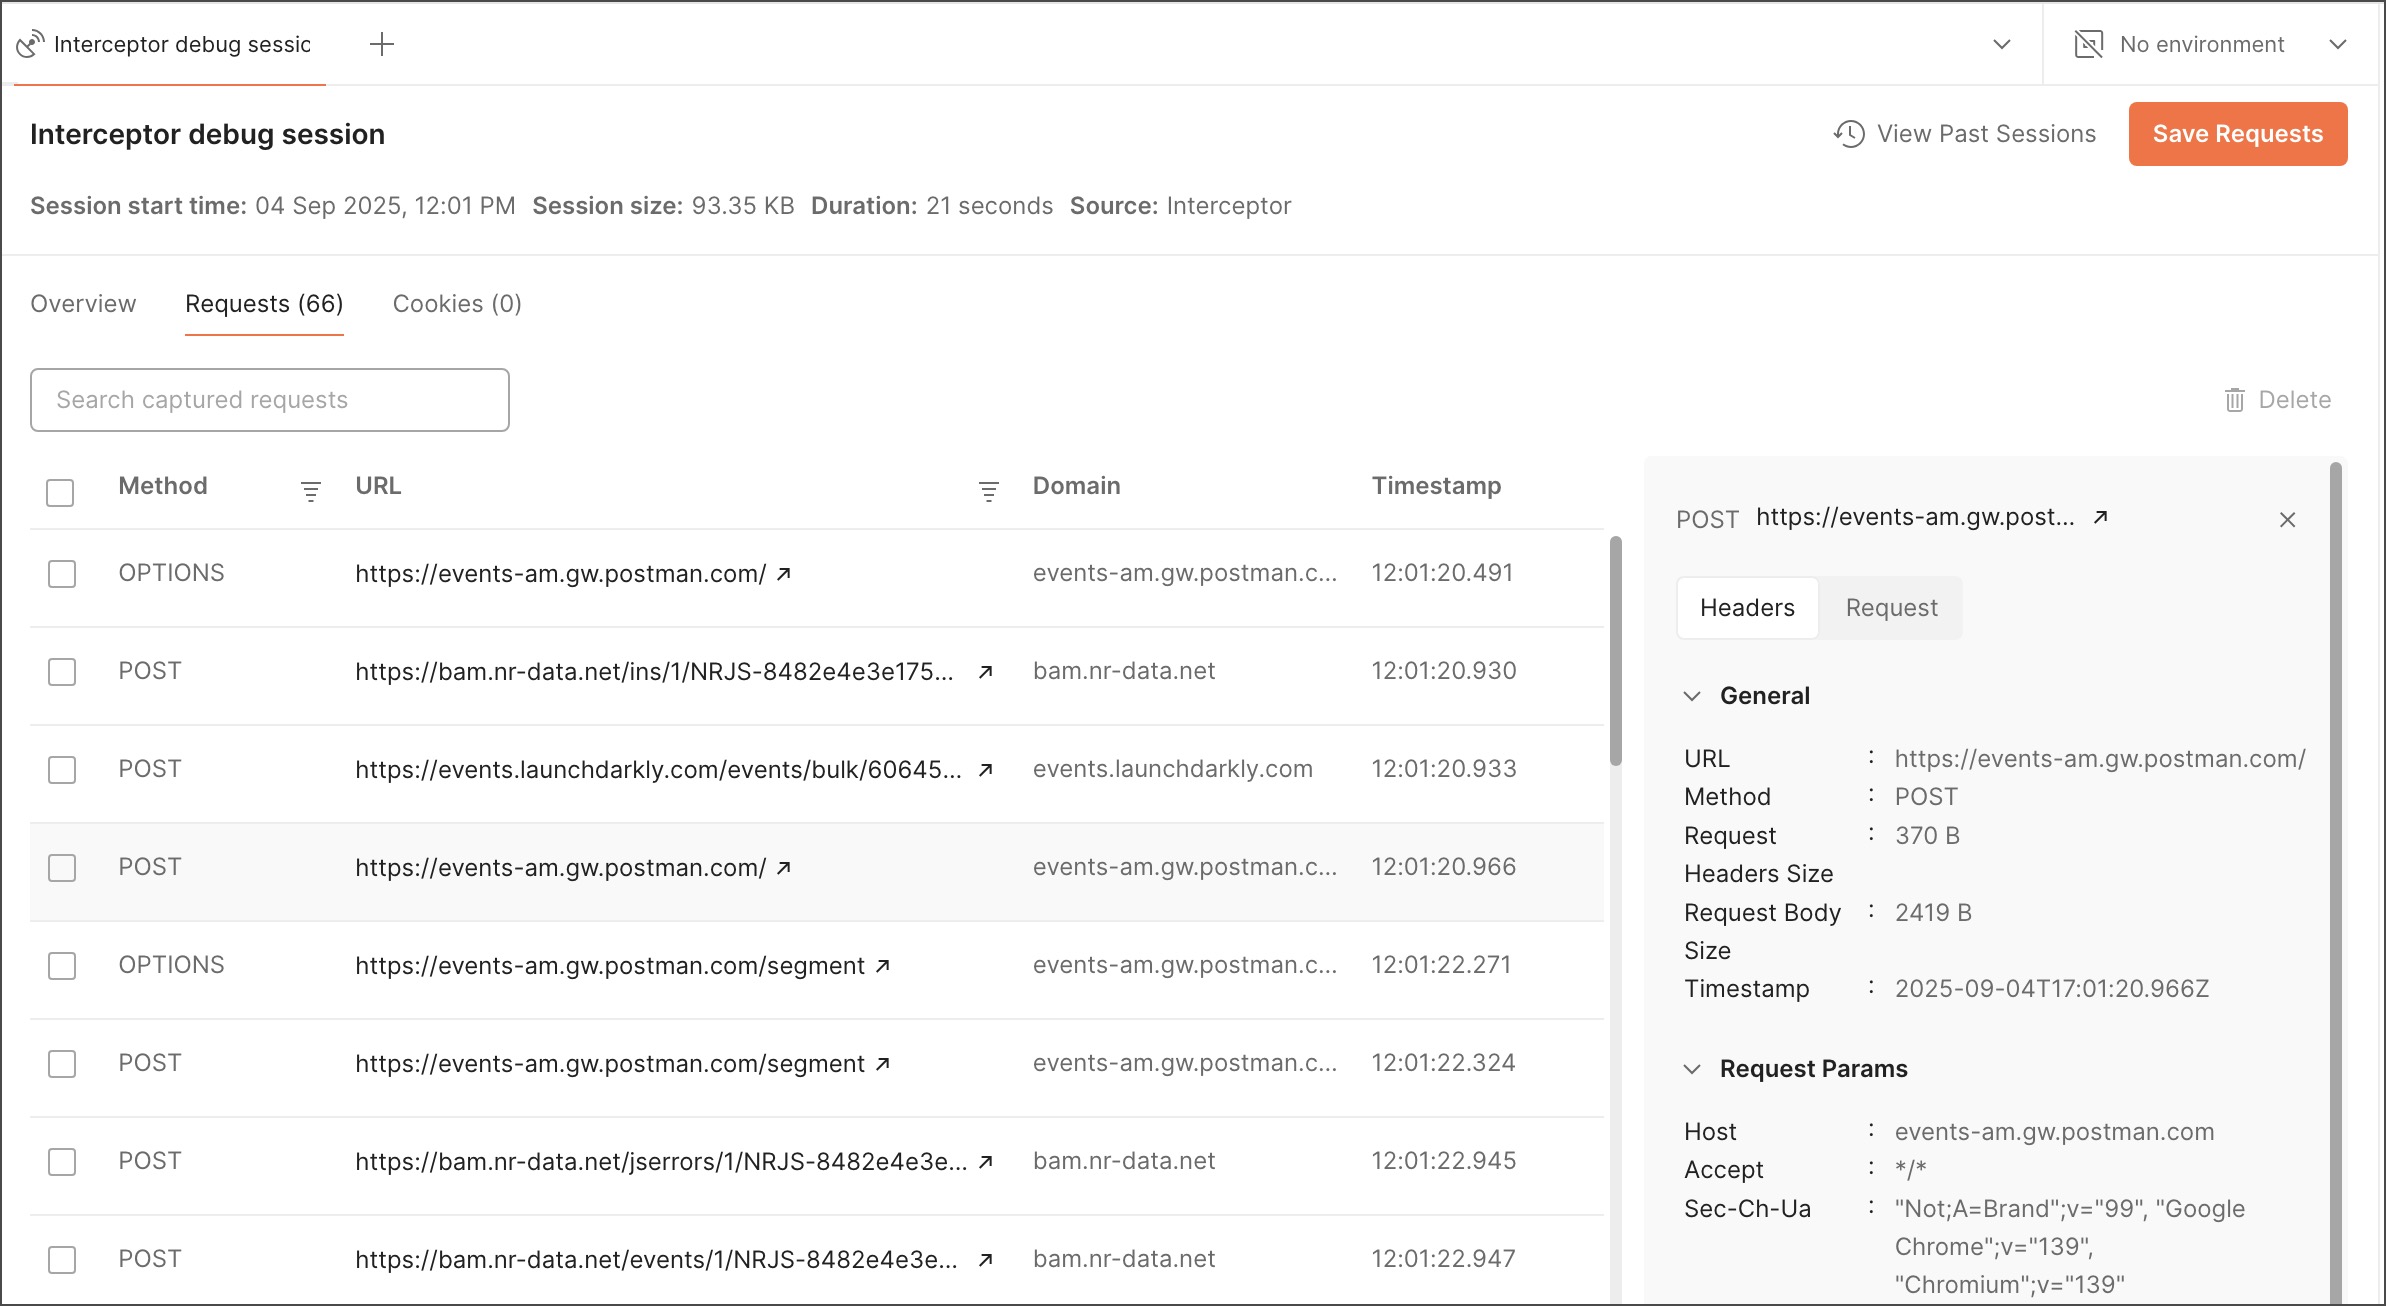Open external link for bam events URL

(985, 1260)
